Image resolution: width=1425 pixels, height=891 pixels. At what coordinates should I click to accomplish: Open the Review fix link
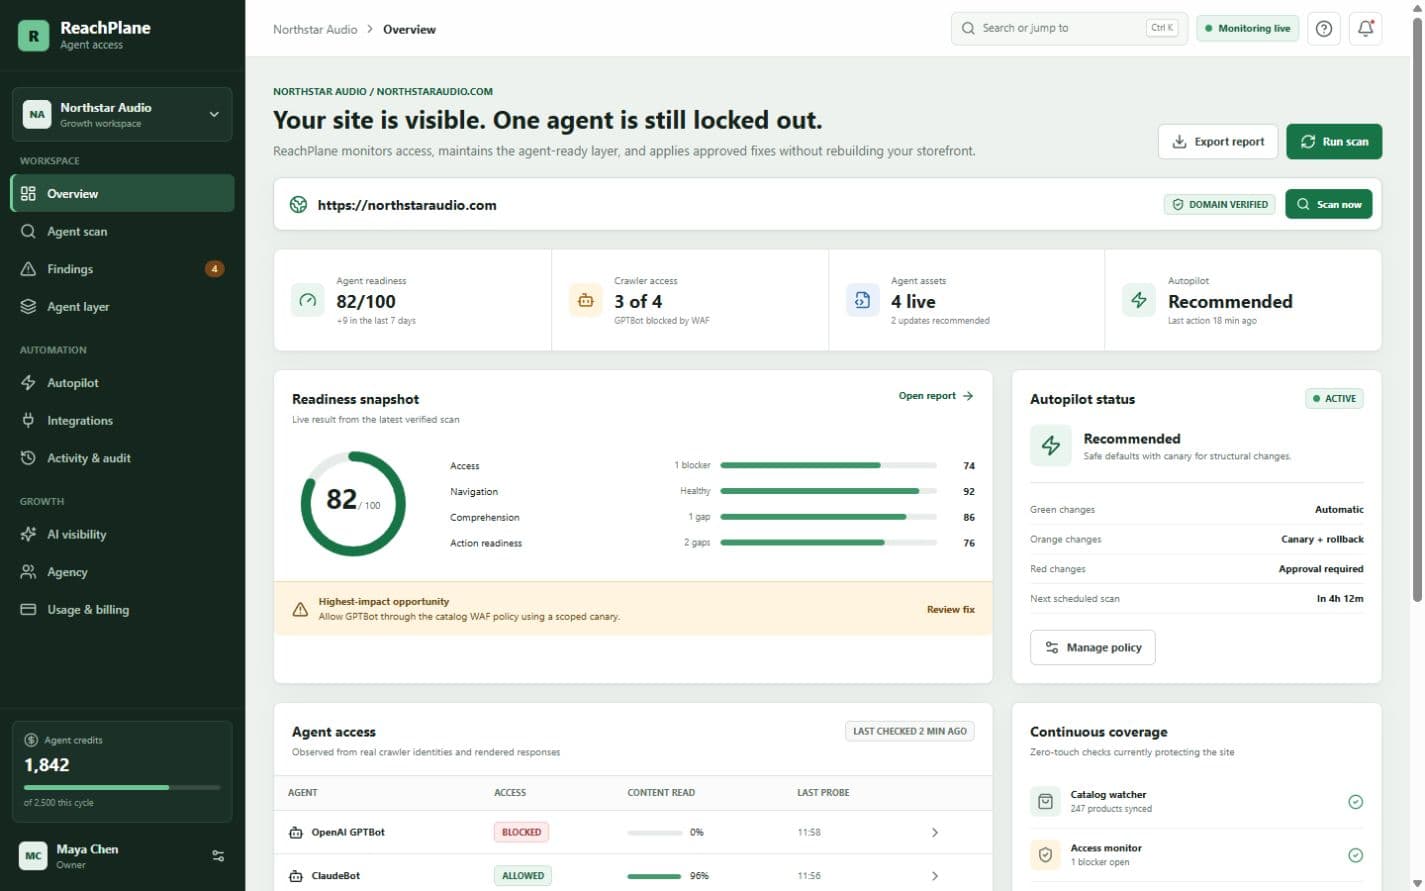(950, 610)
